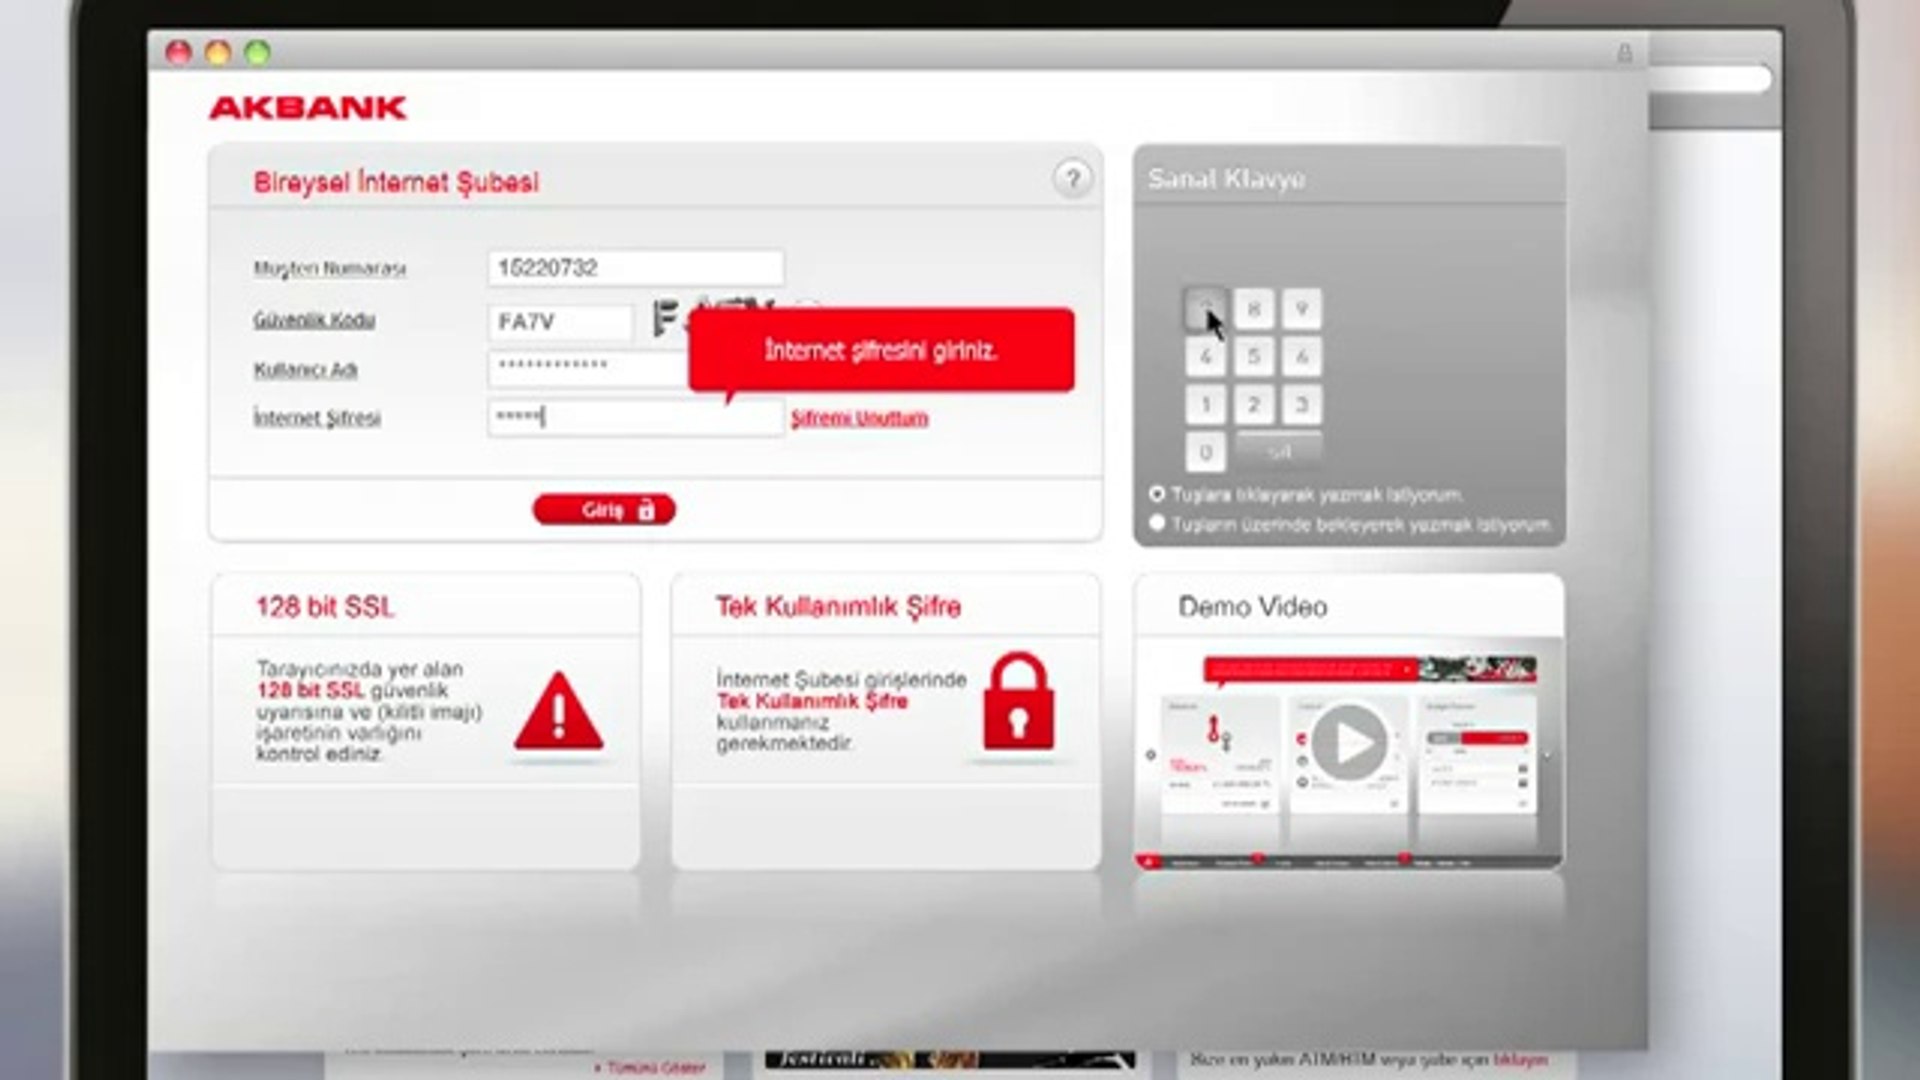Select 'Tuşlara tıklayarak yazmak istiyorum' radio option
This screenshot has width=1920, height=1080.
1157,494
